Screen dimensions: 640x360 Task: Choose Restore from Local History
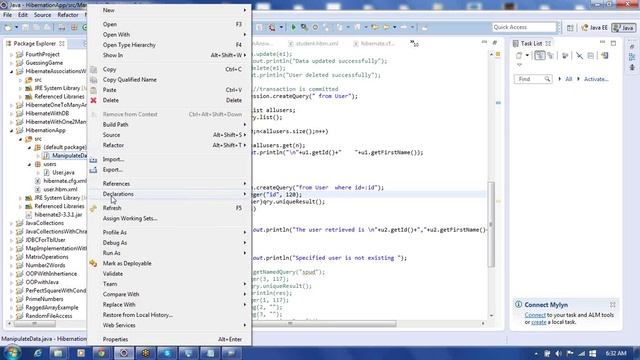(x=170, y=315)
